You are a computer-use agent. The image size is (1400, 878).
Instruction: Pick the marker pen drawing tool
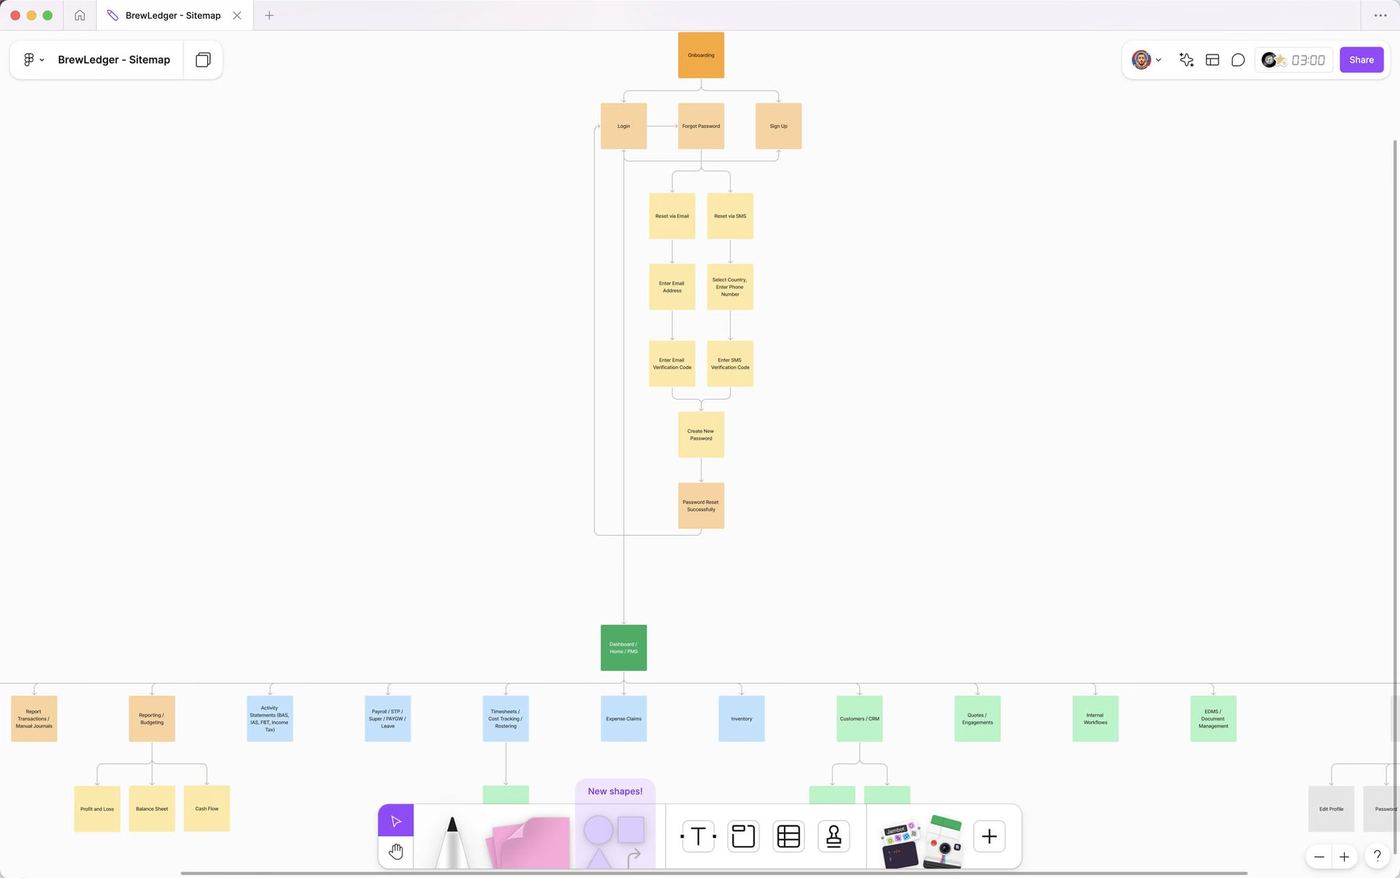pos(452,842)
